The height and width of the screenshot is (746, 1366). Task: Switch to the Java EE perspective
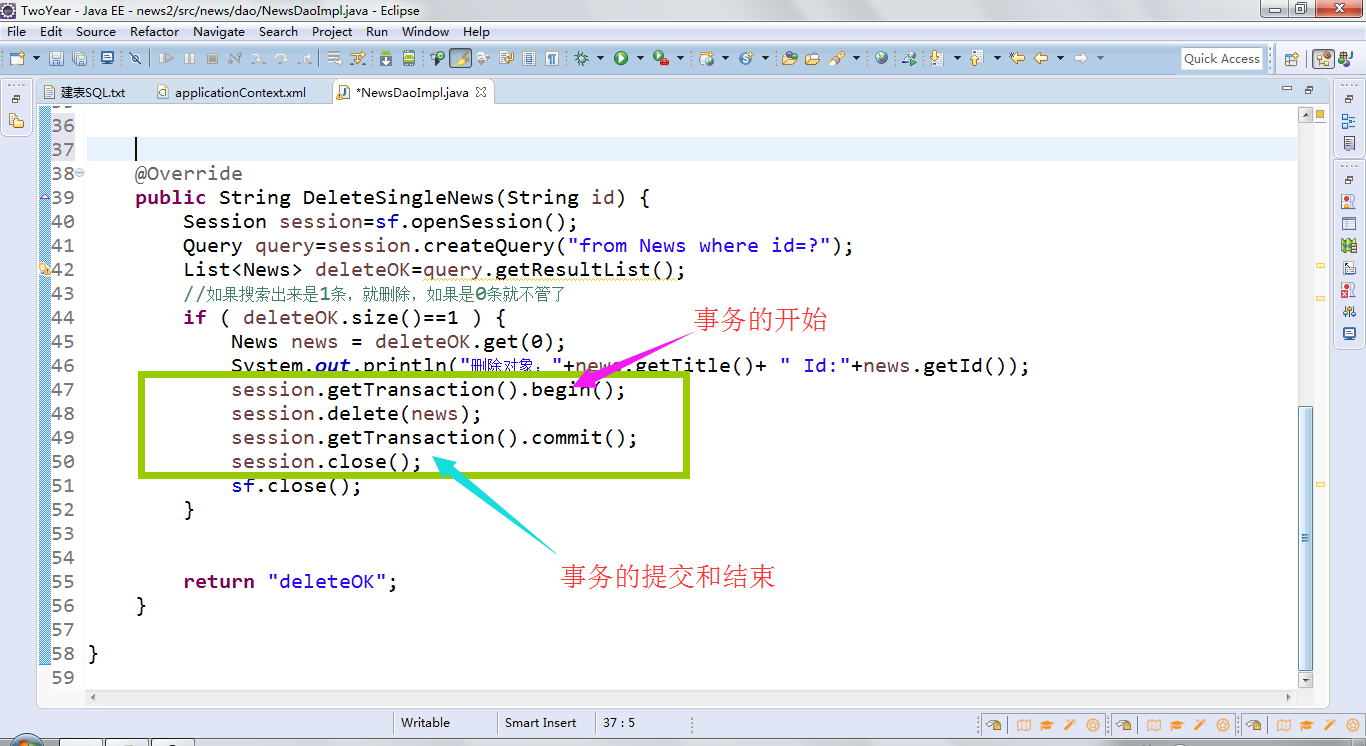(x=1322, y=58)
